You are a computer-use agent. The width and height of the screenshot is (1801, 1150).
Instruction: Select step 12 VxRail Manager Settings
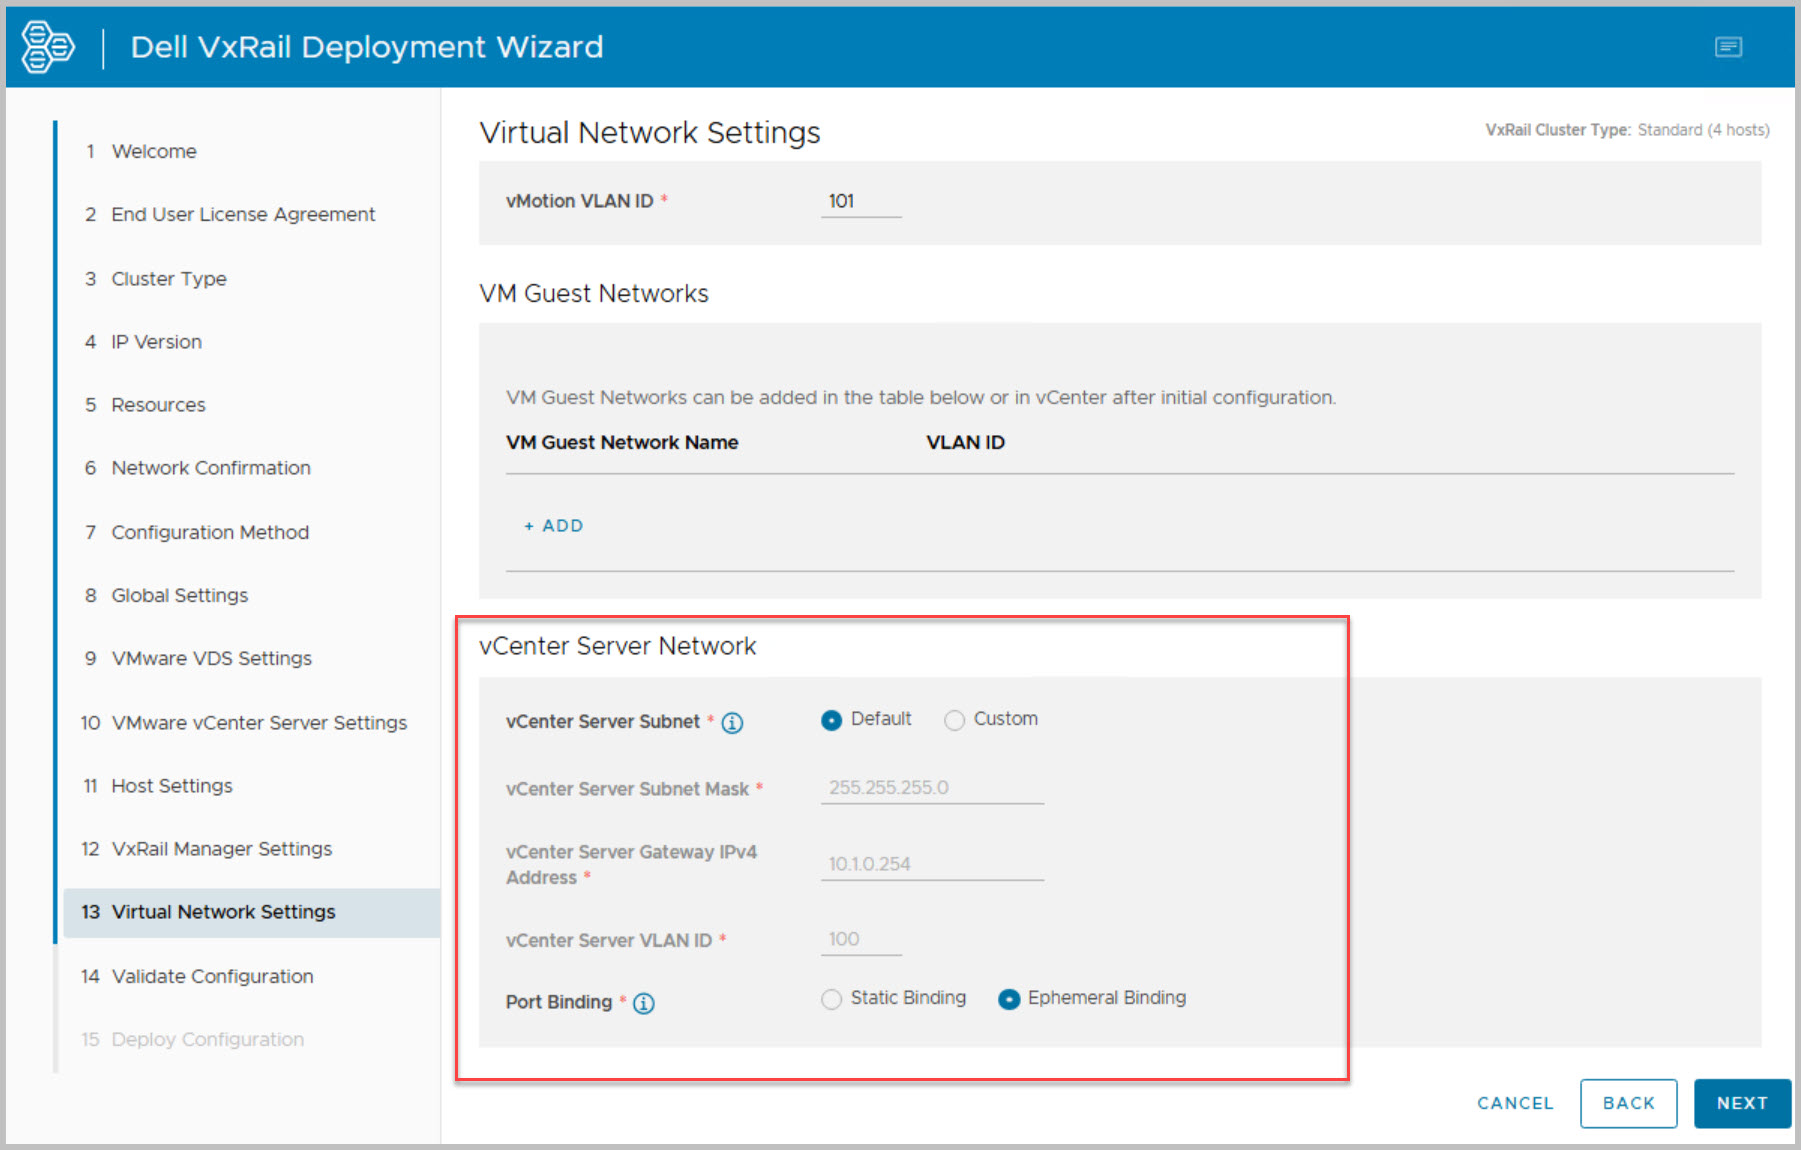pyautogui.click(x=221, y=849)
